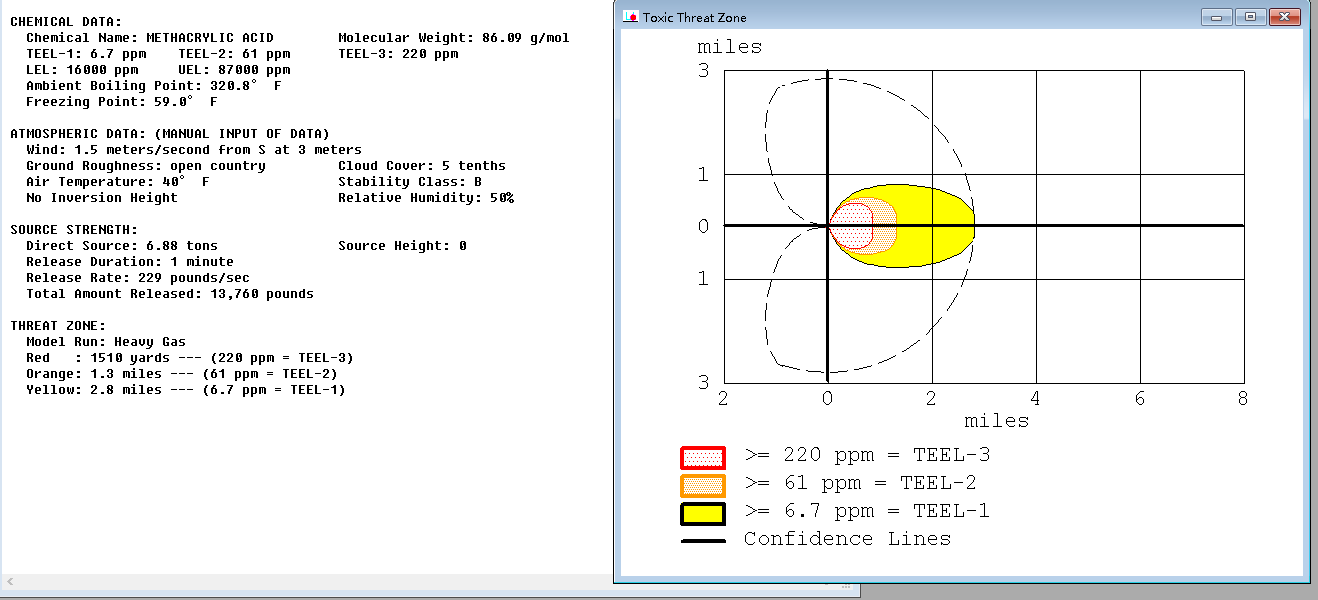Click the "8" tick label on horizontal axis
This screenshot has height=600, width=1318.
pos(1243,398)
